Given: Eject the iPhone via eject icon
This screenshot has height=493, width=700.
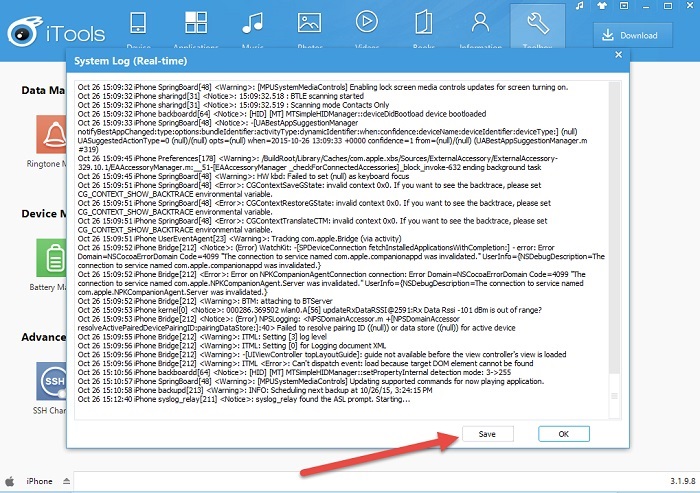Looking at the screenshot, I should 67,481.
